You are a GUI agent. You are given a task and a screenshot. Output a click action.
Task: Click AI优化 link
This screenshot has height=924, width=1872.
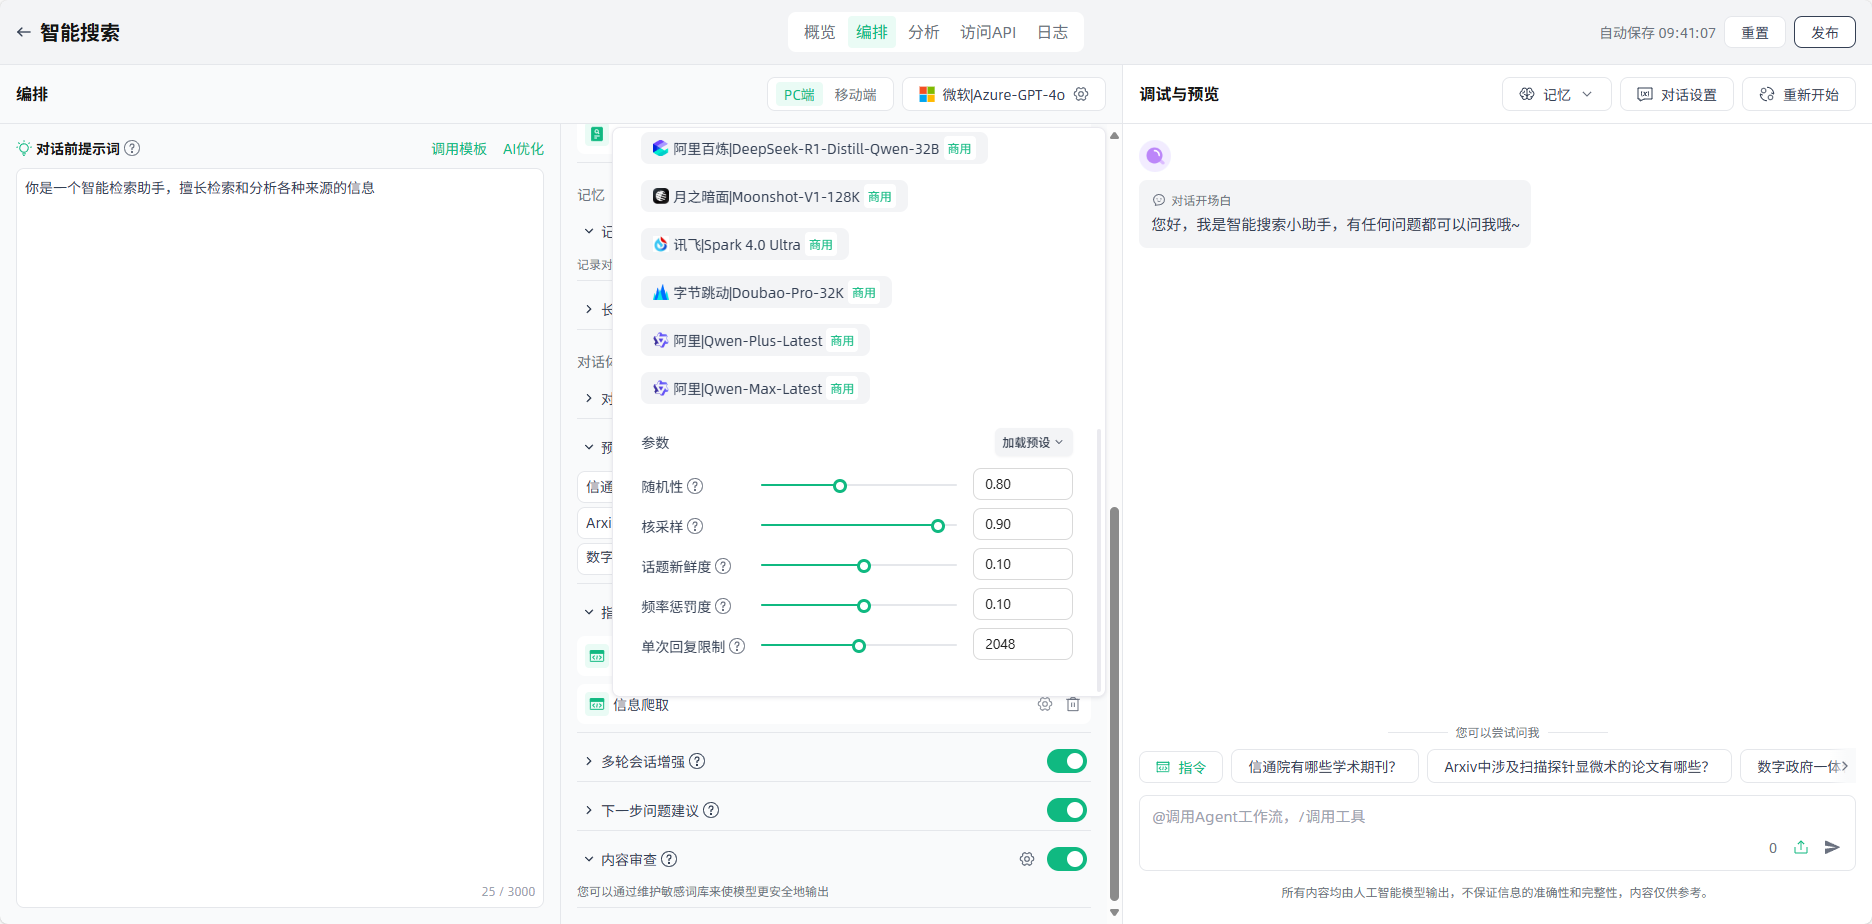click(x=523, y=148)
